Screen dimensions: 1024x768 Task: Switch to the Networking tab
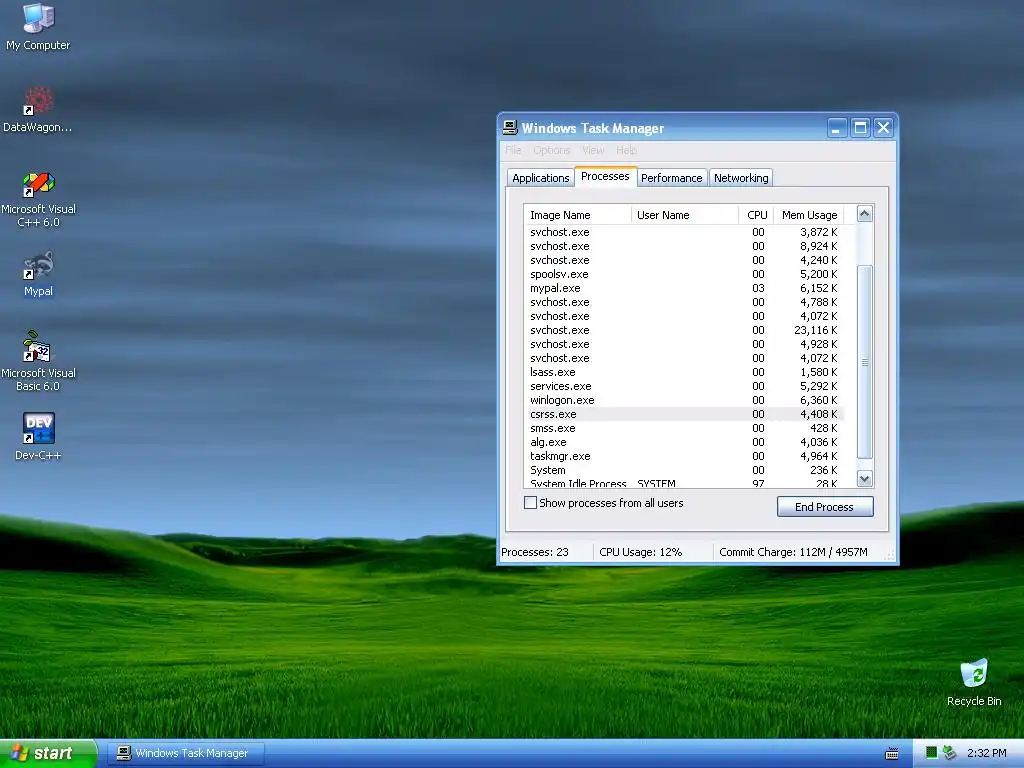point(741,178)
